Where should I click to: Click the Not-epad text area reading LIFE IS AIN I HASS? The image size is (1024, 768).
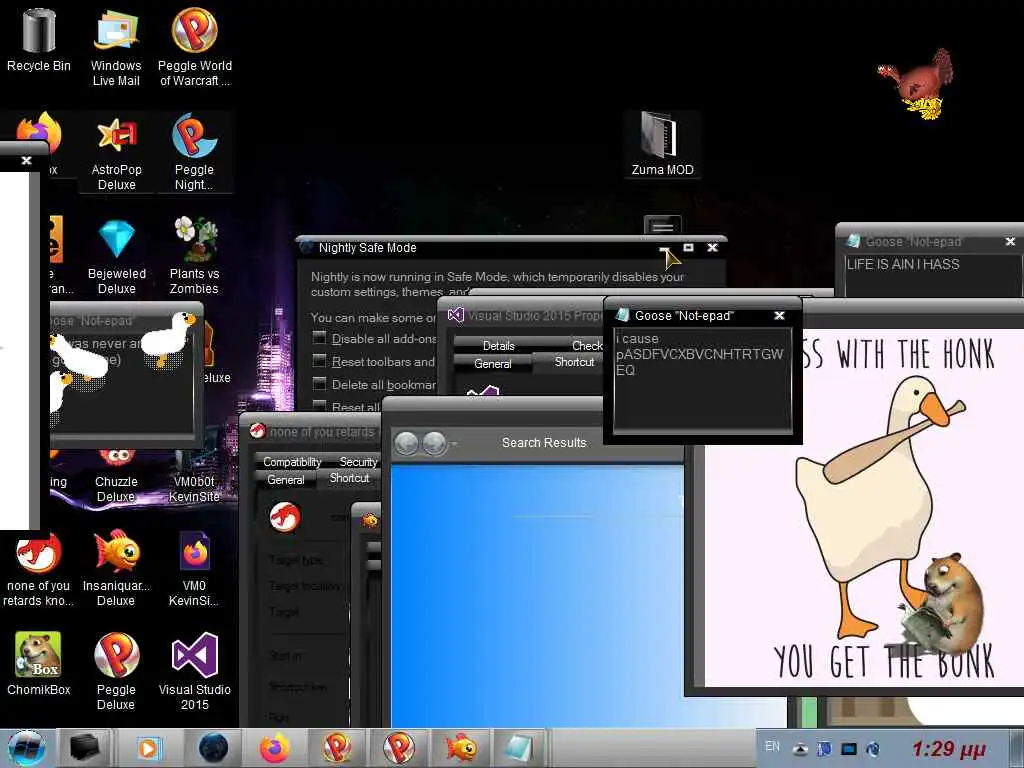click(x=933, y=276)
